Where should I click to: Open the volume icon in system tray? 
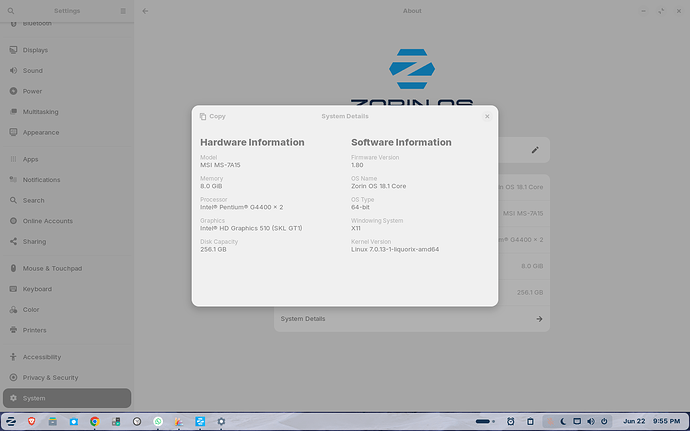click(x=591, y=421)
